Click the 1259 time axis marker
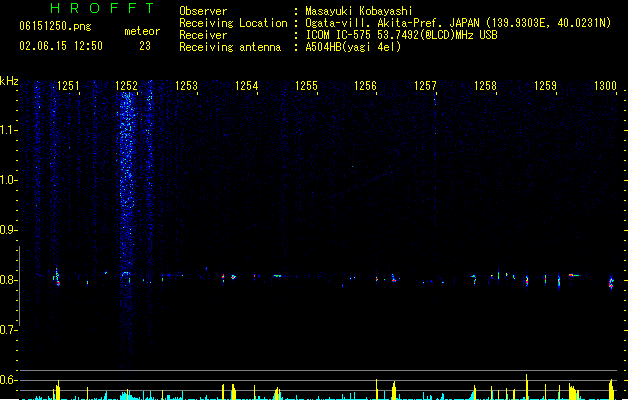Image resolution: width=629 pixels, height=400 pixels. [x=546, y=86]
